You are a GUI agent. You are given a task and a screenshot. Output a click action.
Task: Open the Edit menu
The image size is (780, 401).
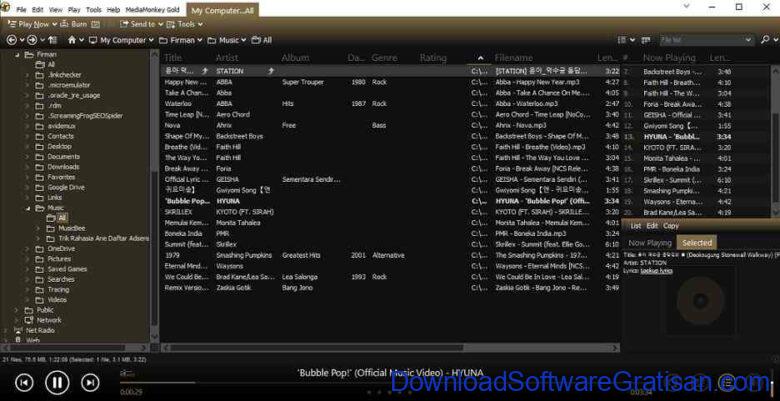(38, 9)
